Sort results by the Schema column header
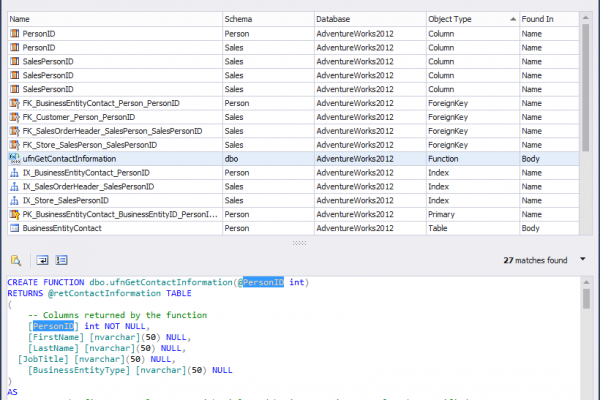This screenshot has height=400, width=600. coord(268,19)
